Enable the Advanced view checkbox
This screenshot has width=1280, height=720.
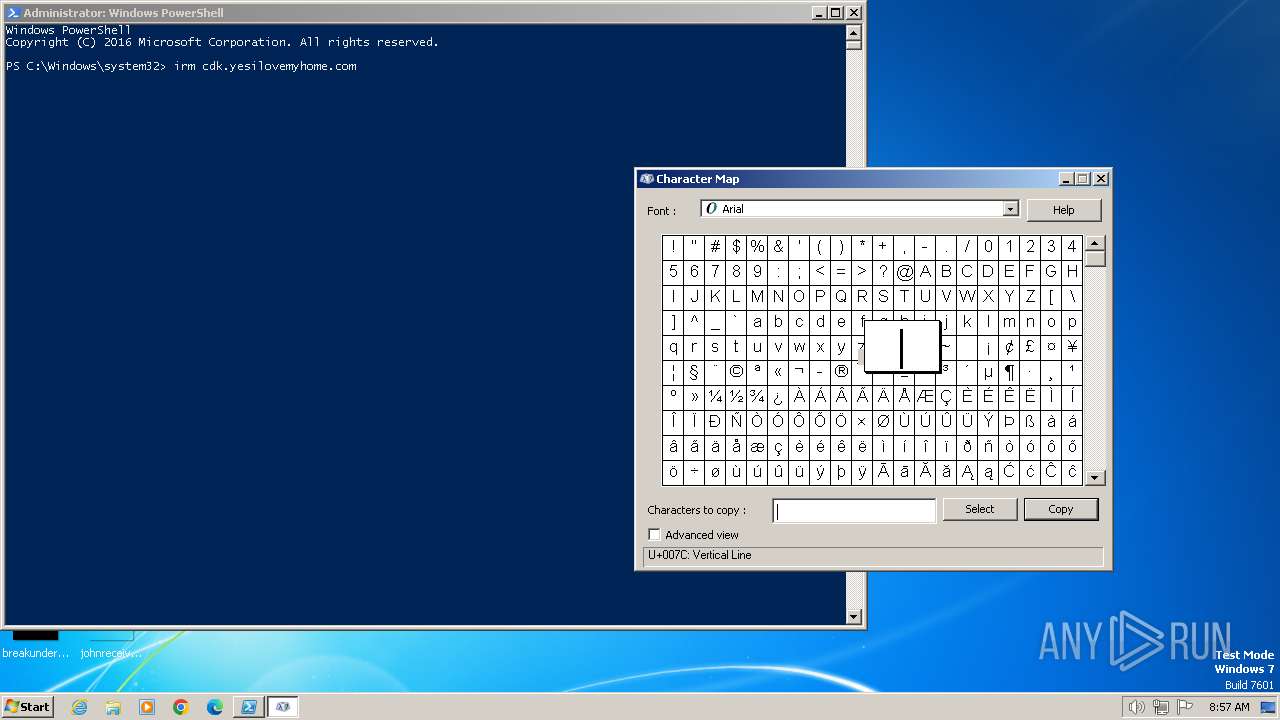pos(654,535)
